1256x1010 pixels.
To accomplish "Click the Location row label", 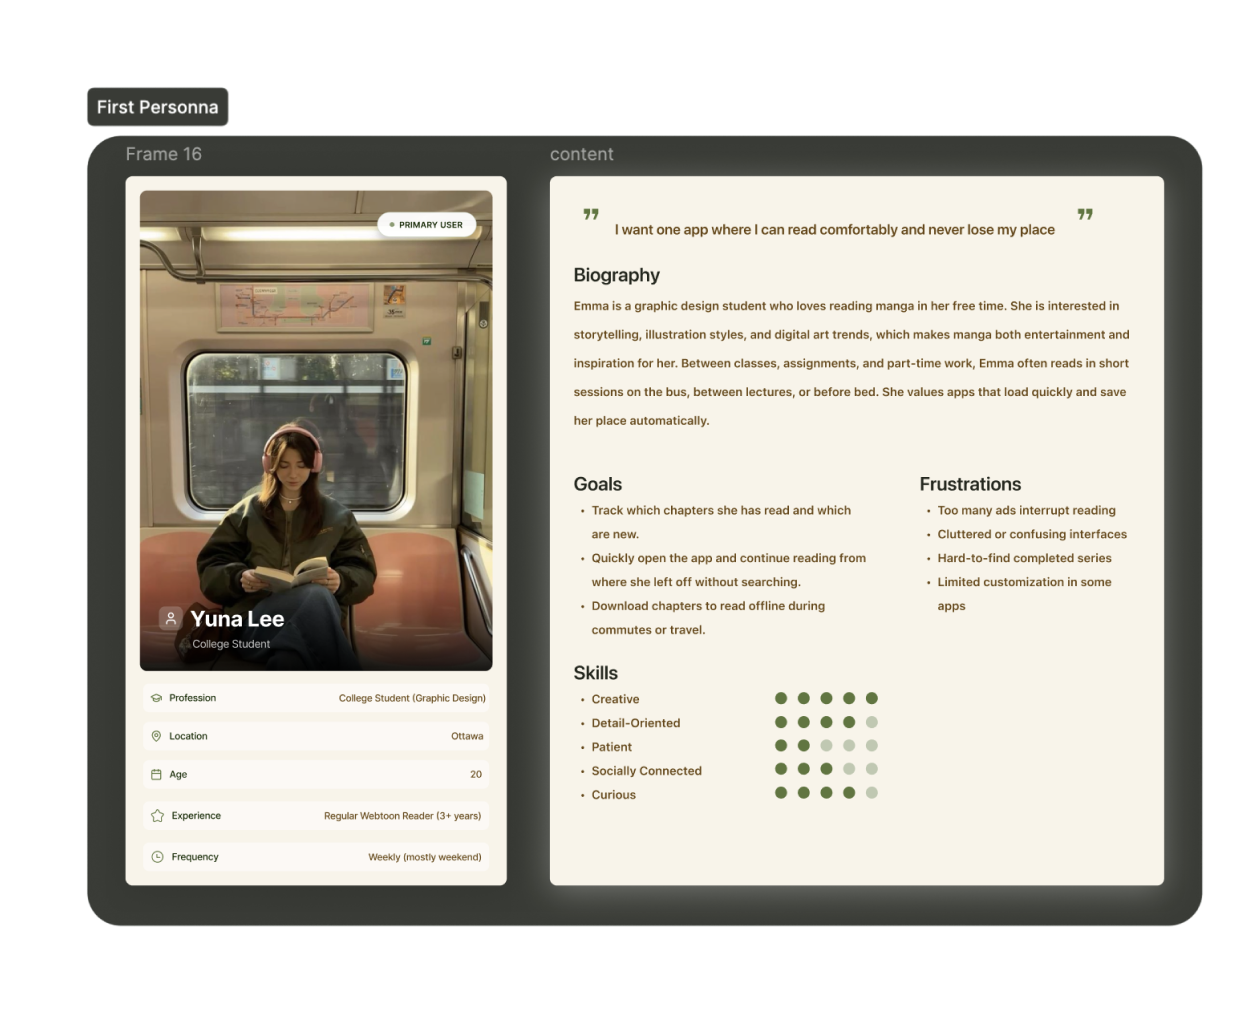I will point(188,736).
